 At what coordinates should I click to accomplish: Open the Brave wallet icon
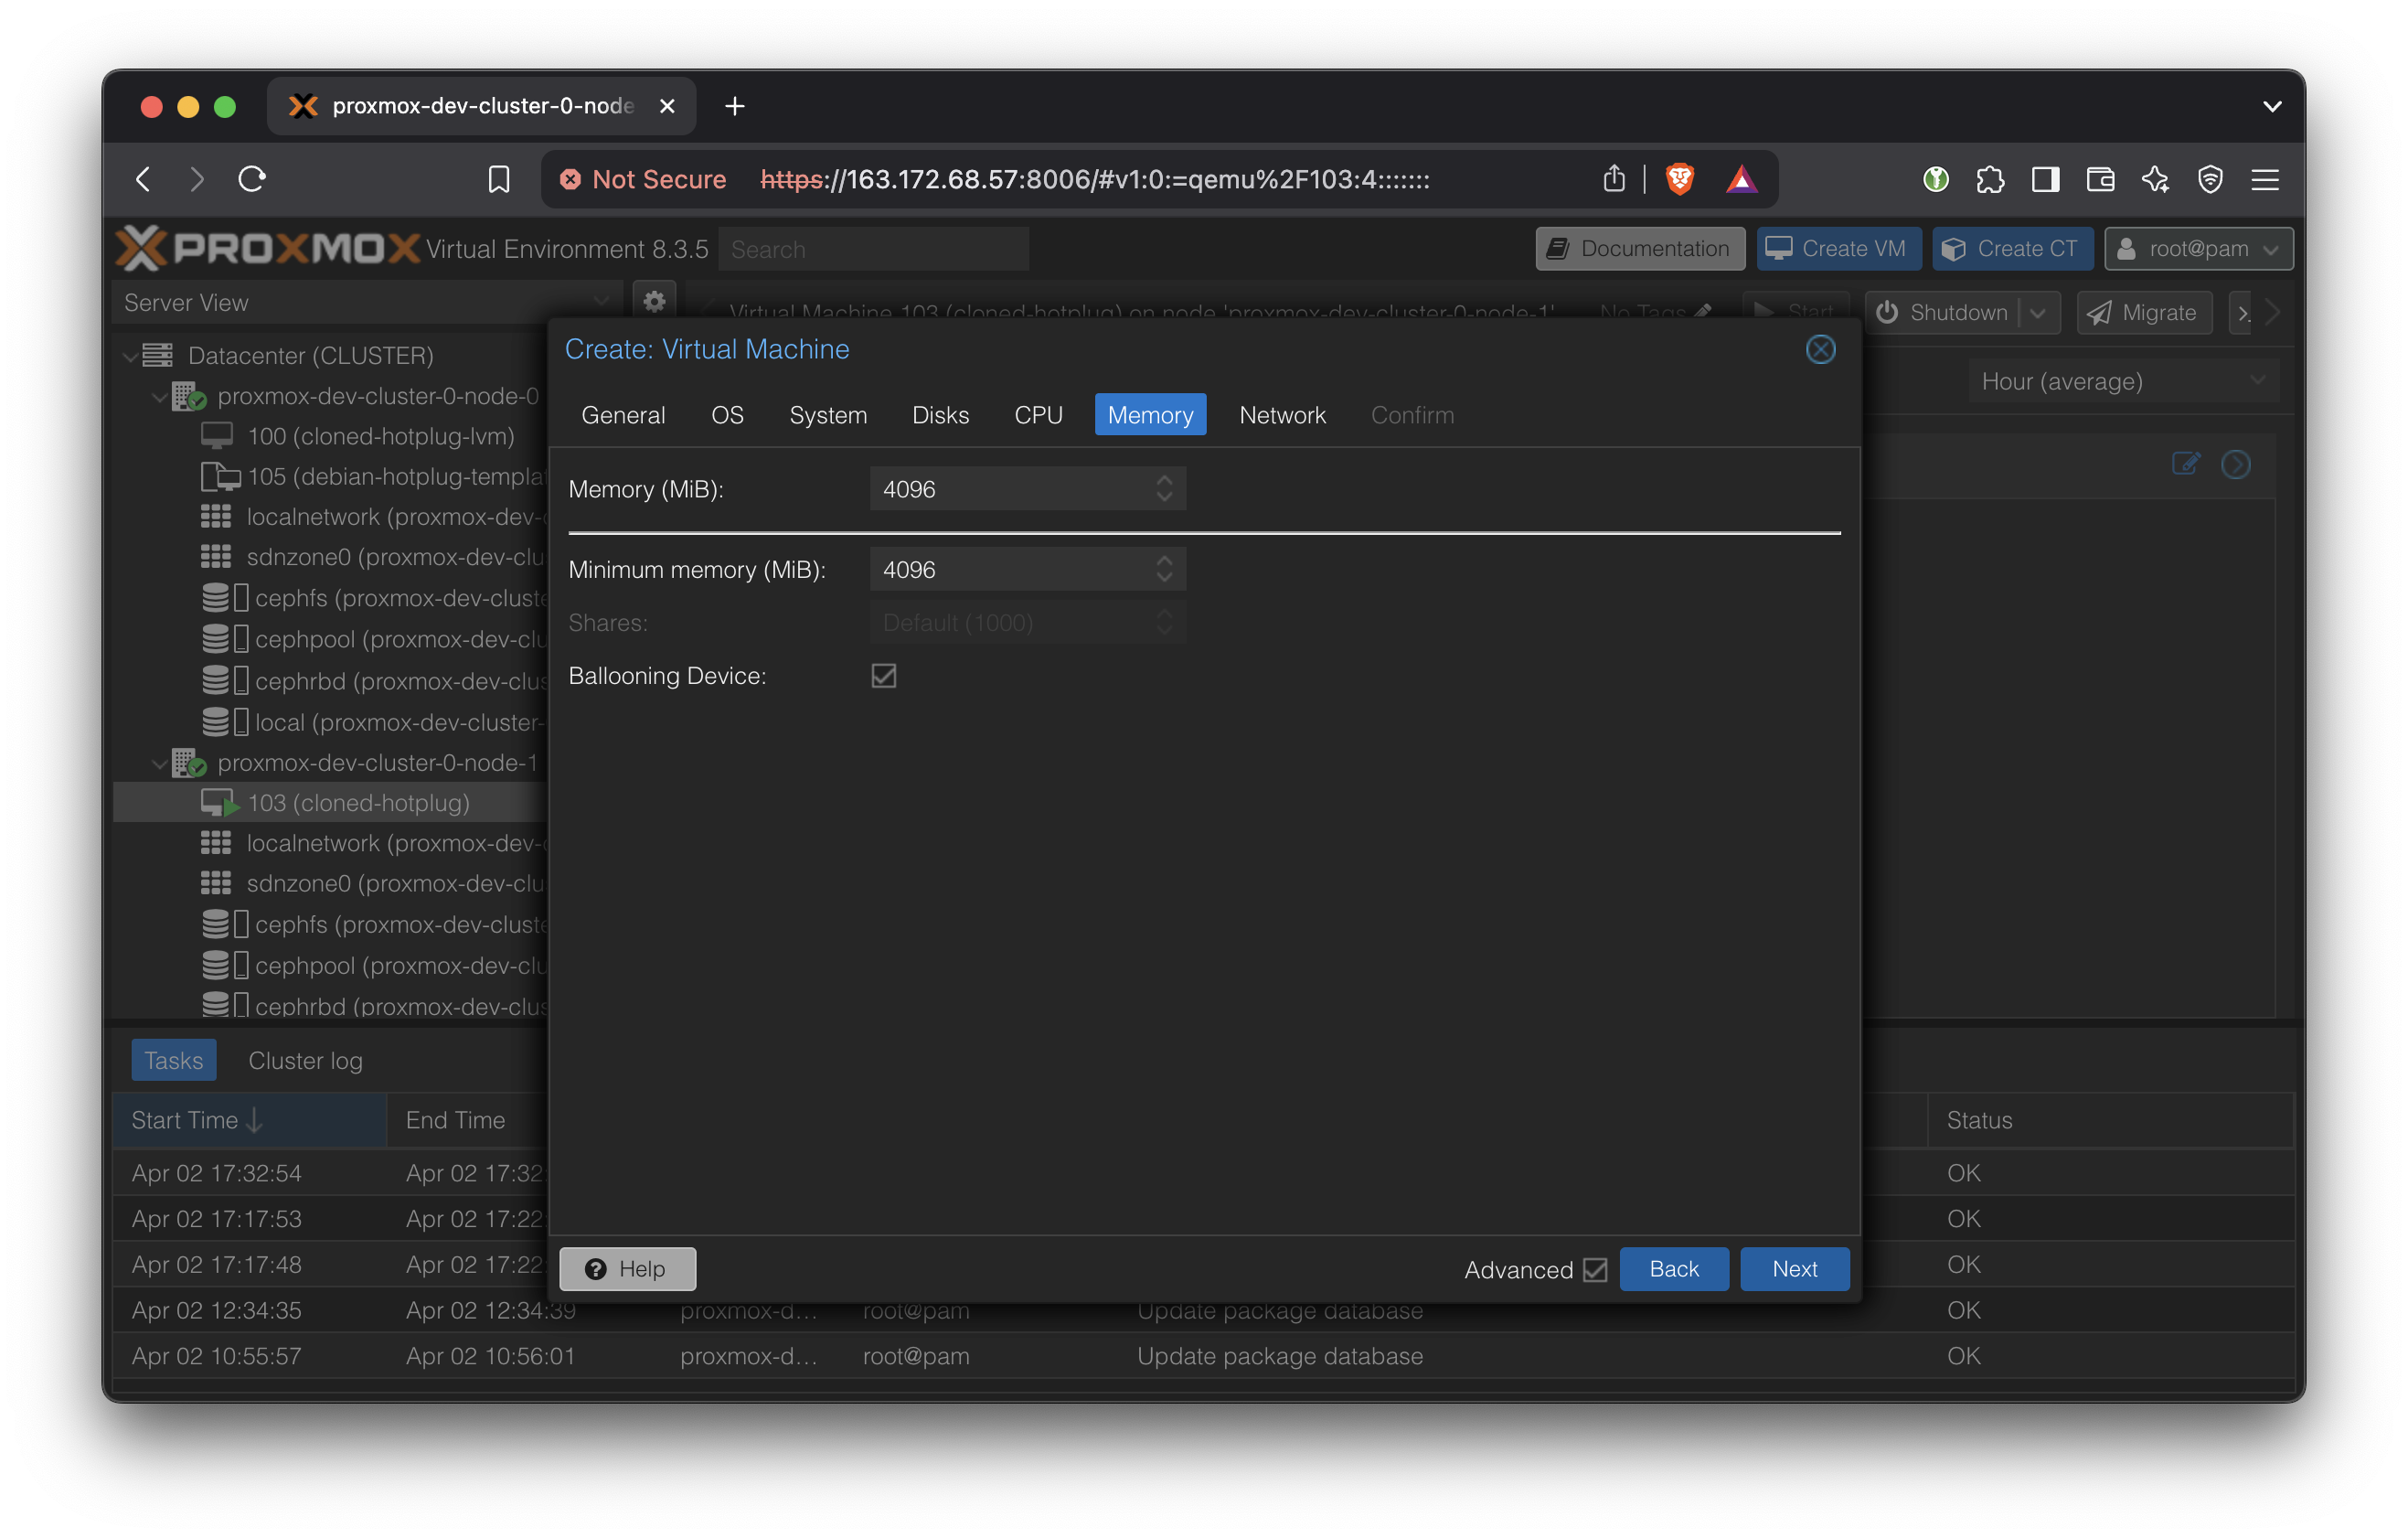(x=2100, y=179)
